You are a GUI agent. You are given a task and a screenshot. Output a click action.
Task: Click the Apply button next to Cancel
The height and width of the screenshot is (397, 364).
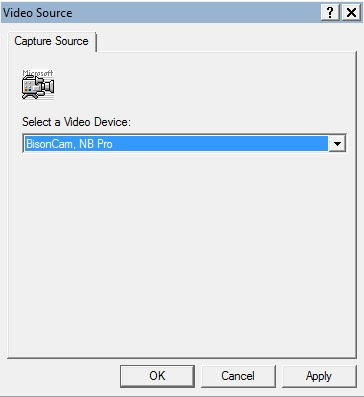[319, 376]
